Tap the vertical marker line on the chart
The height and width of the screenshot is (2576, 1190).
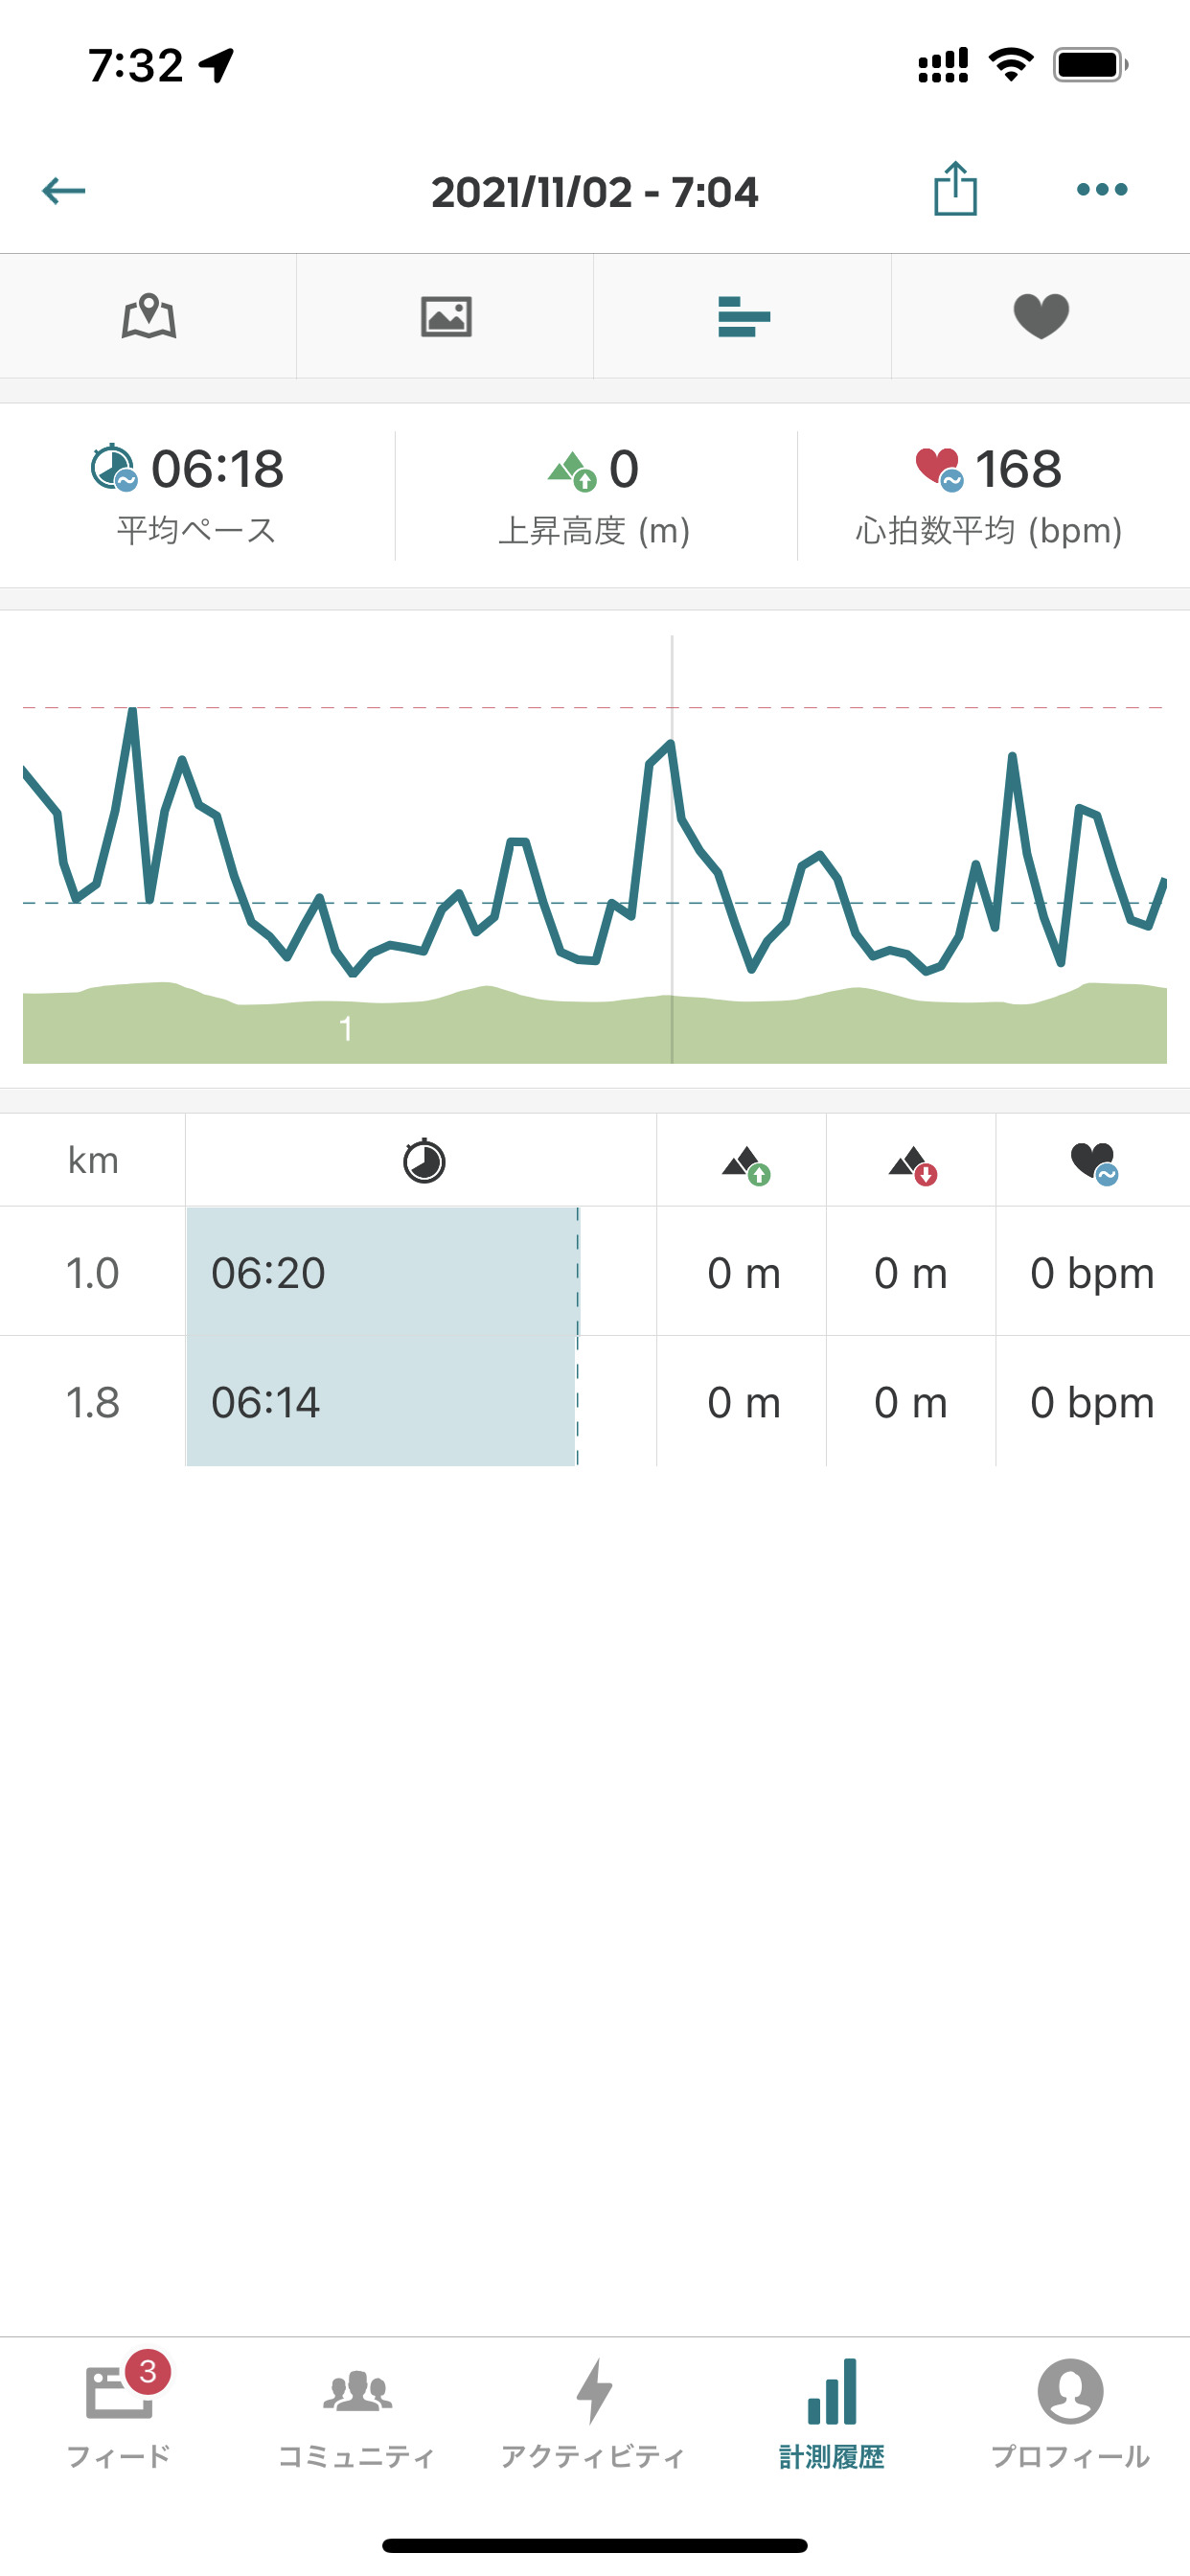[x=672, y=850]
